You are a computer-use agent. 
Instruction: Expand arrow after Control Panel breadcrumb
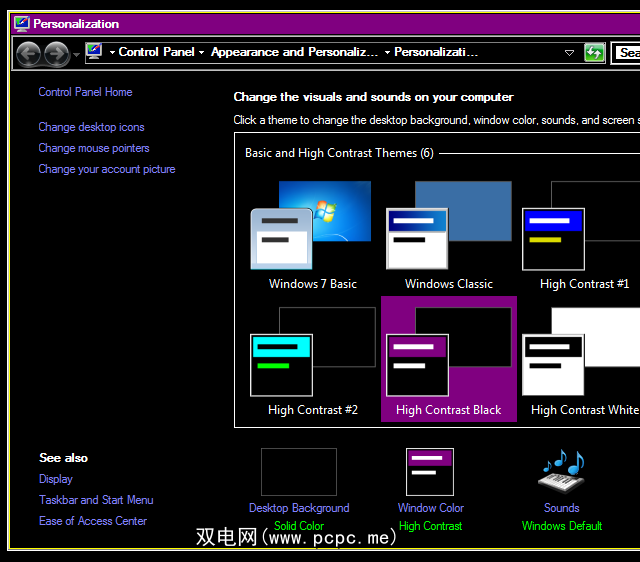click(201, 52)
